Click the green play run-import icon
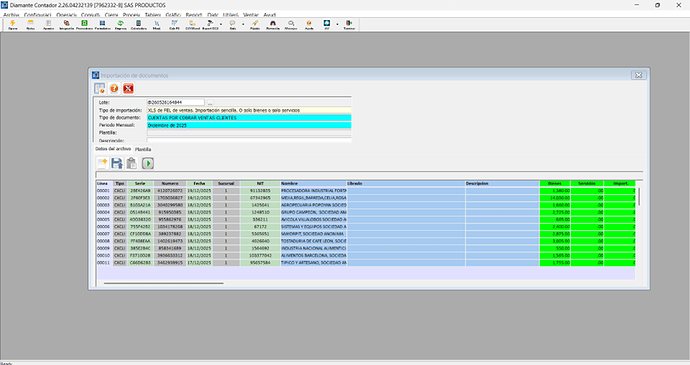The image size is (690, 365). (148, 163)
